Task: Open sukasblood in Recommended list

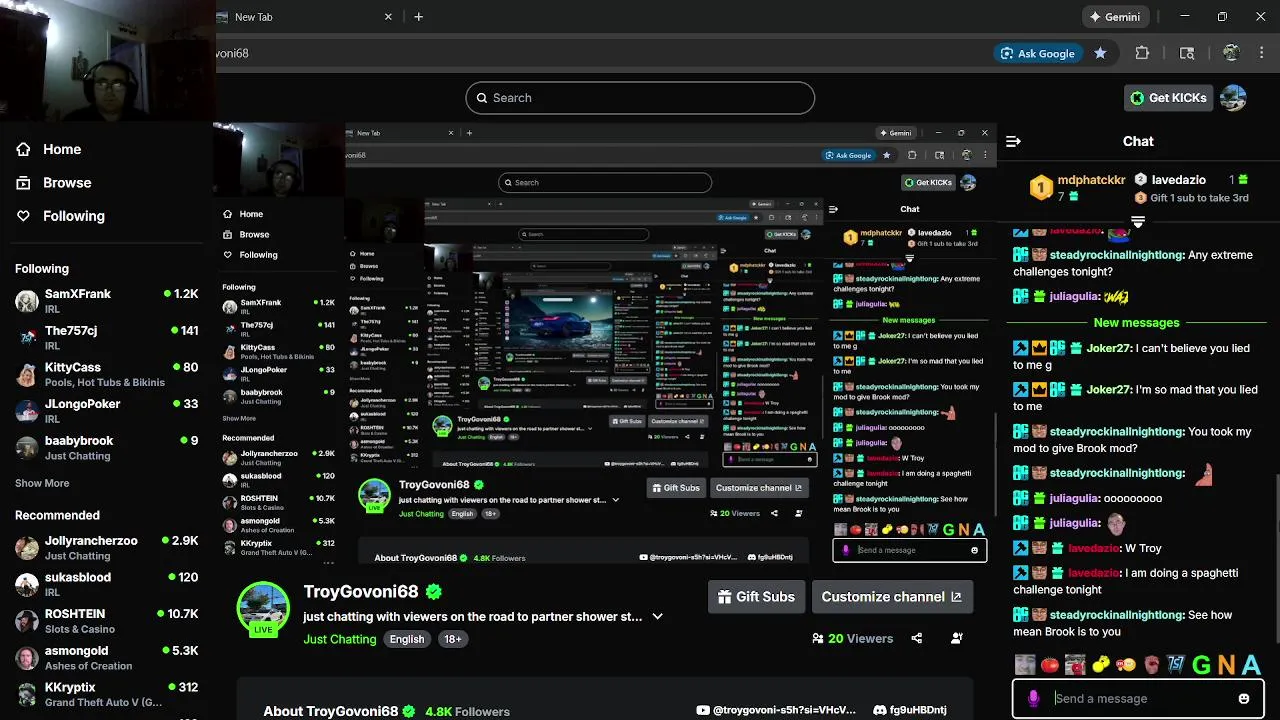Action: [107, 584]
